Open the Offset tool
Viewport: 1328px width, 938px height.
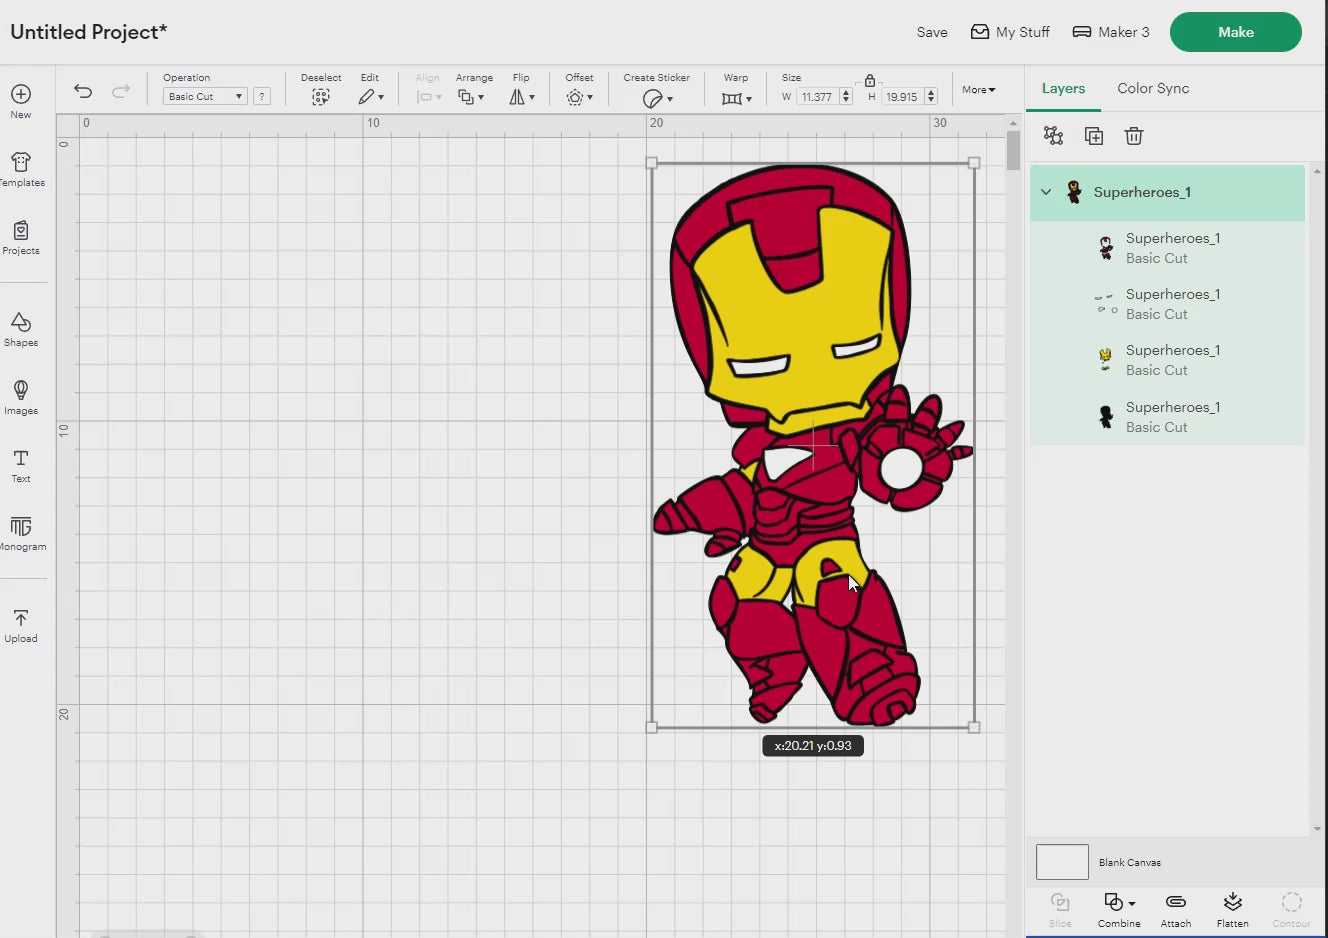pyautogui.click(x=579, y=97)
